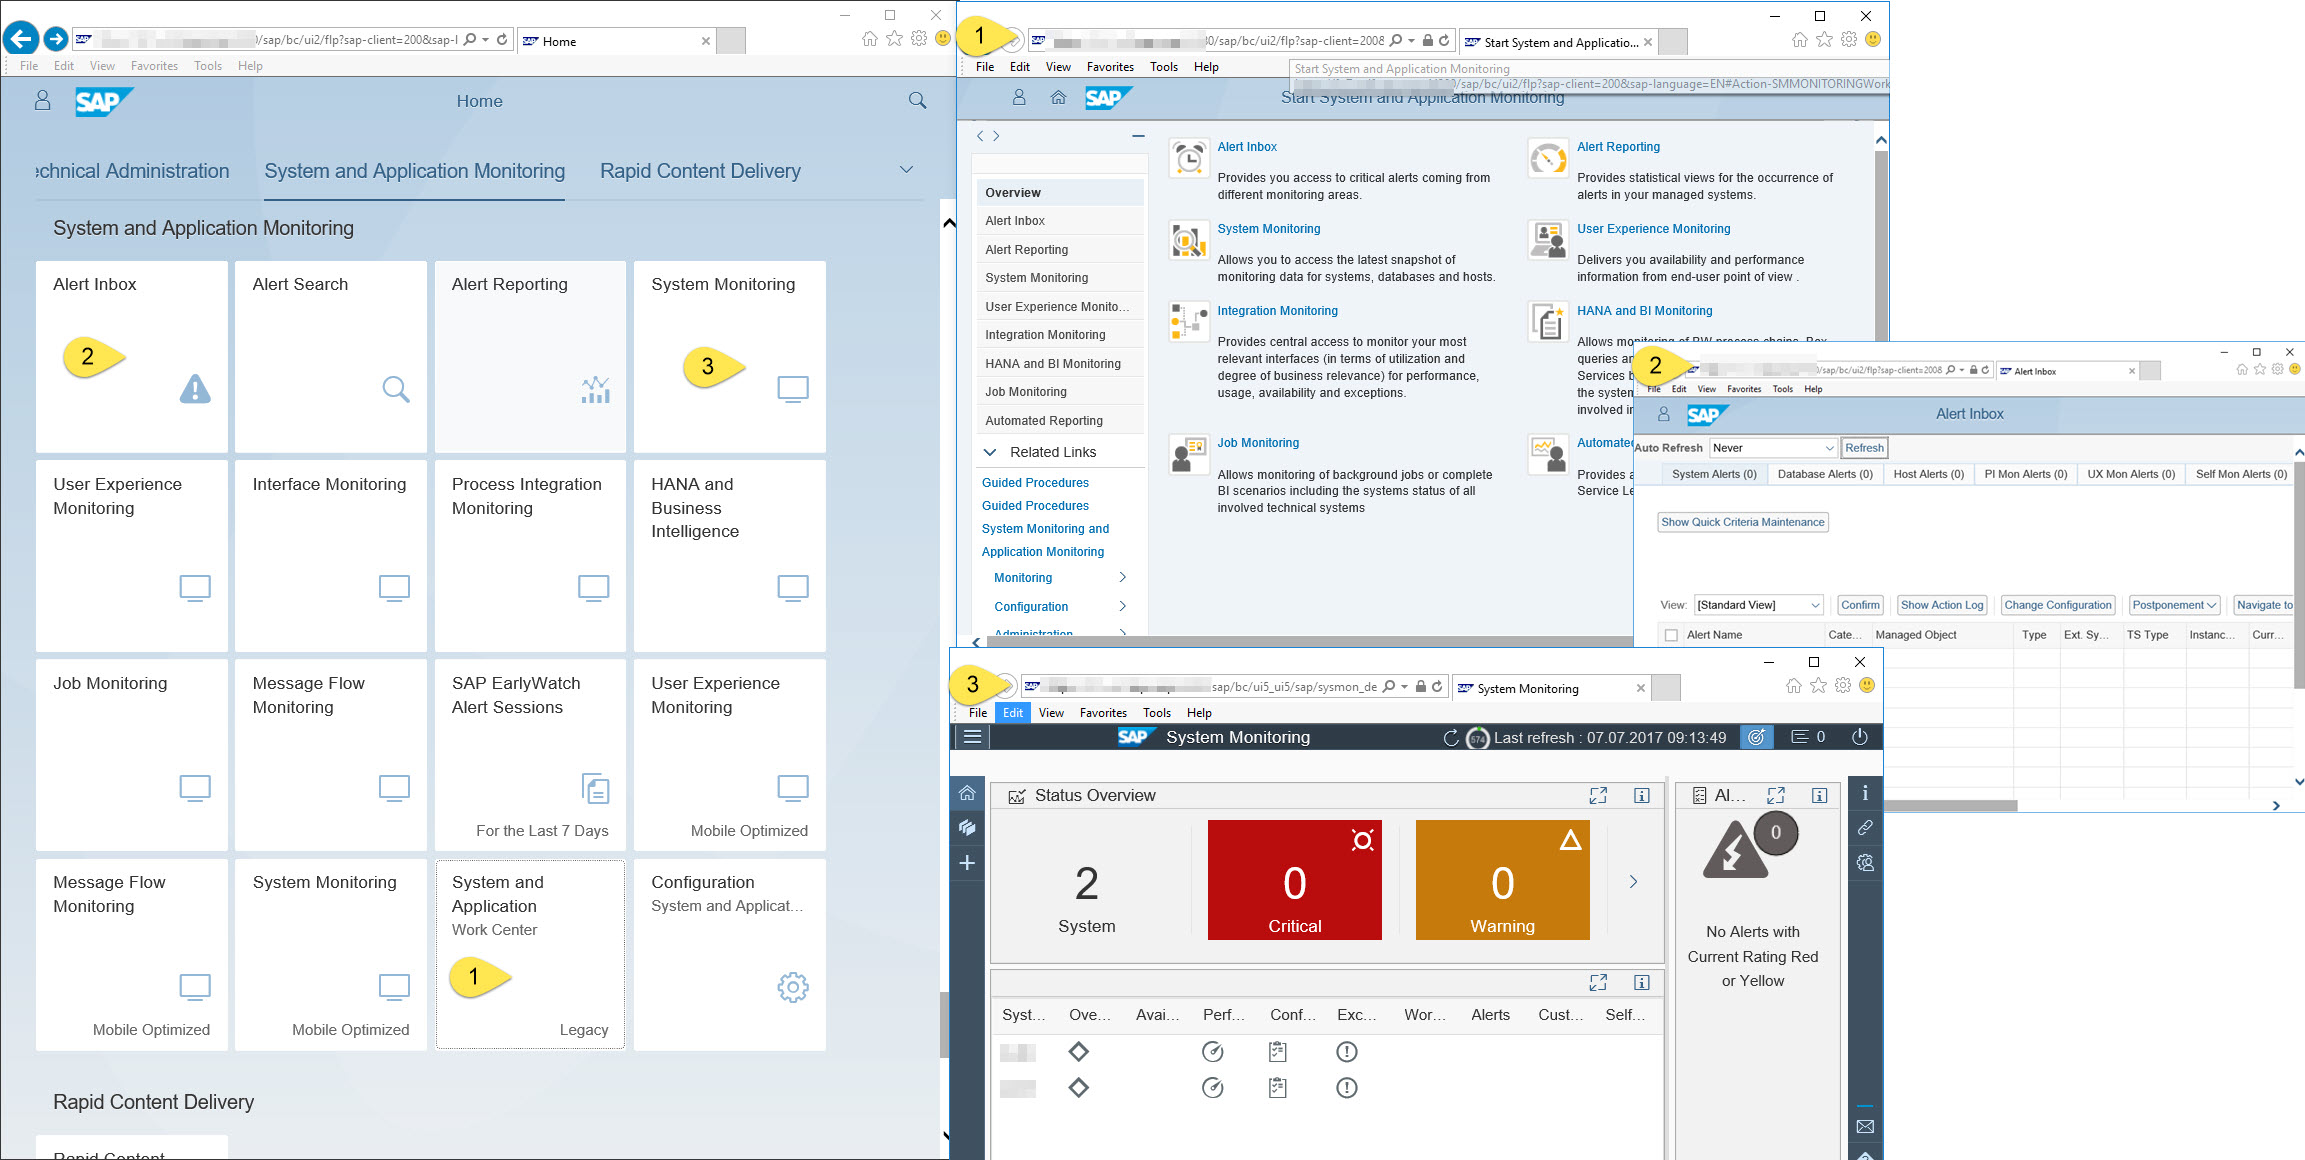Click the scope selection icon in System Monitoring header
The height and width of the screenshot is (1160, 2305).
1756,737
